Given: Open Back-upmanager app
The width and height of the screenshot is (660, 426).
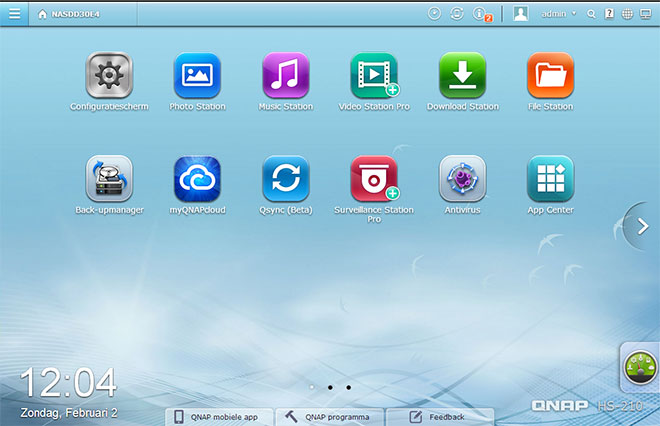Looking at the screenshot, I should click(109, 178).
